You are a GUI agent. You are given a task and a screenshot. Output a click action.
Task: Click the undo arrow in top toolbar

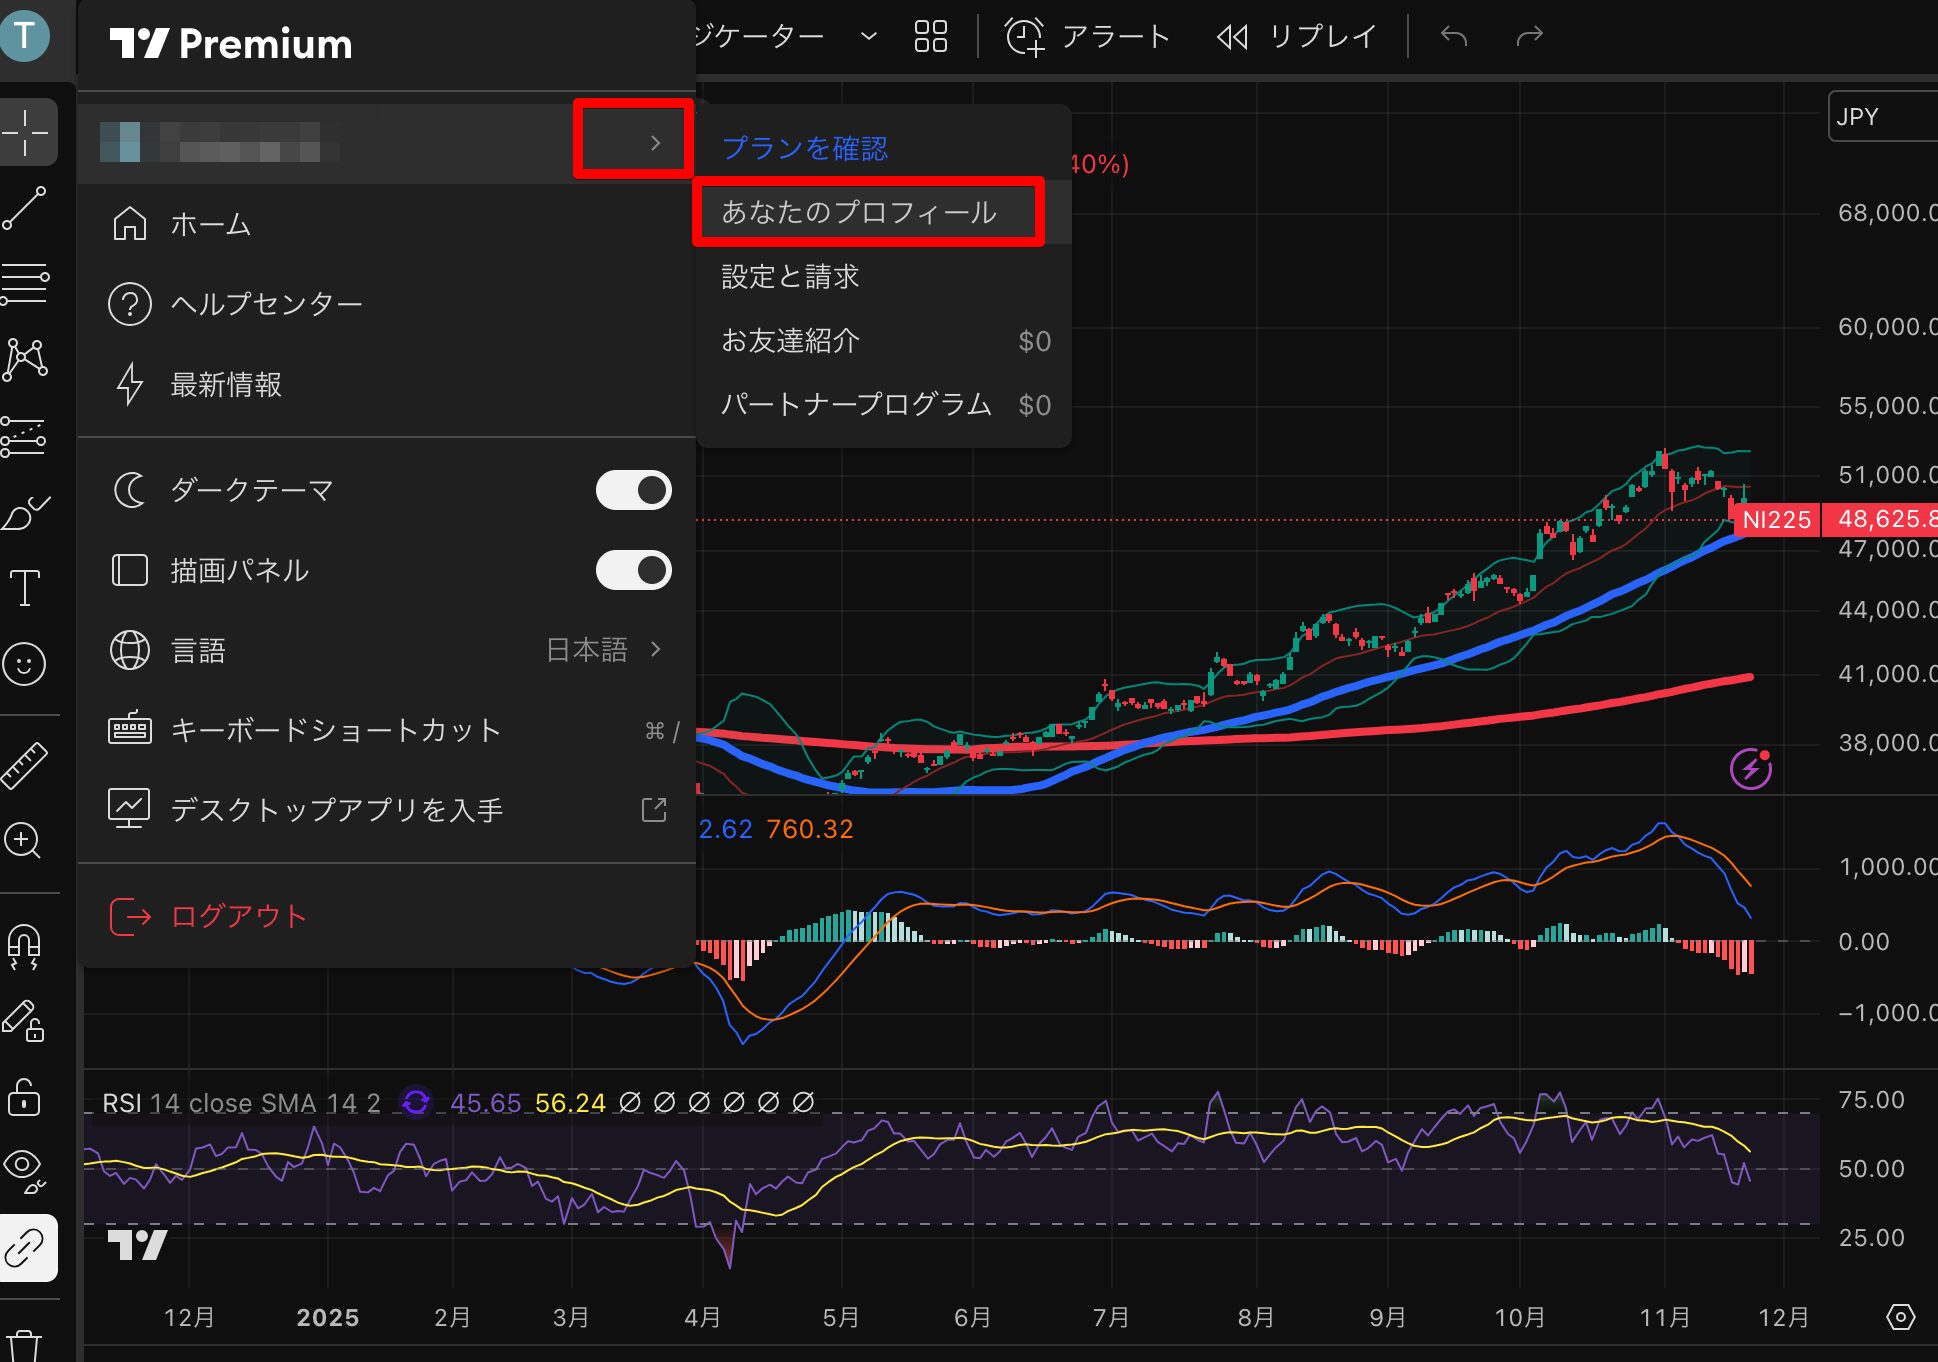[x=1453, y=37]
